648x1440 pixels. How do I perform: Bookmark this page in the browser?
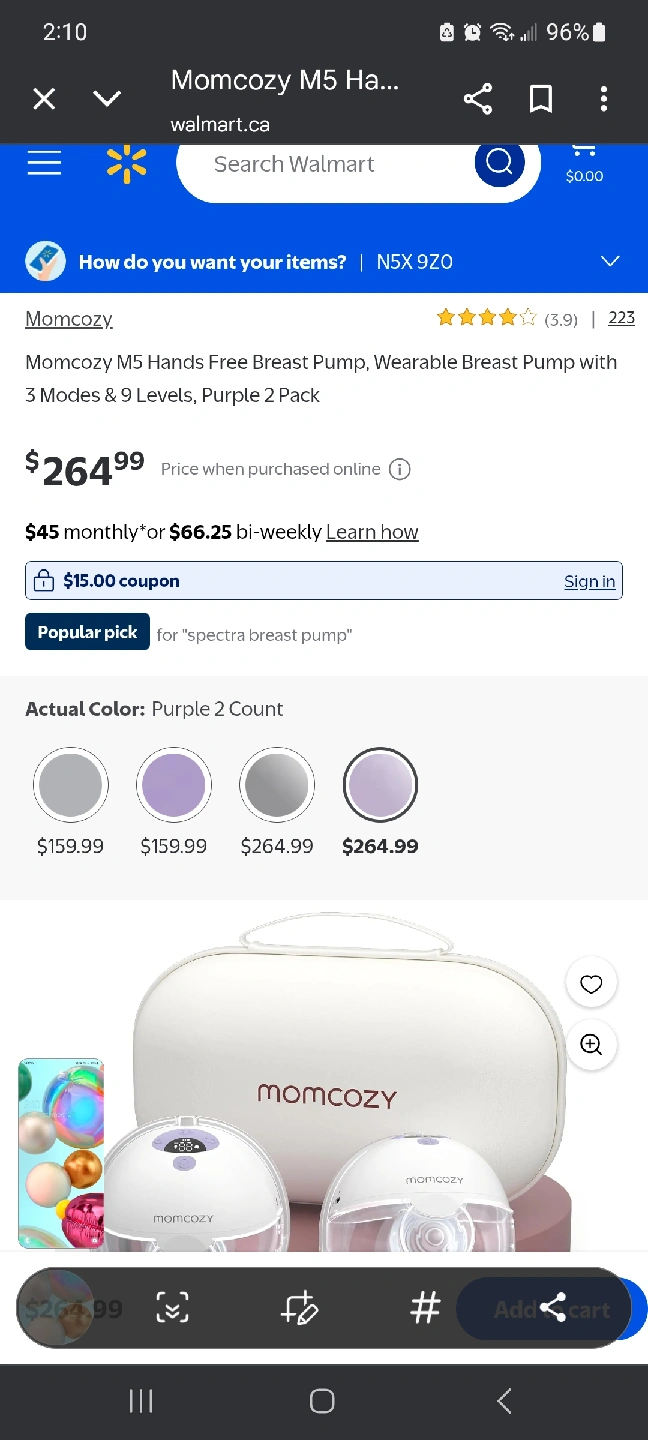point(541,99)
